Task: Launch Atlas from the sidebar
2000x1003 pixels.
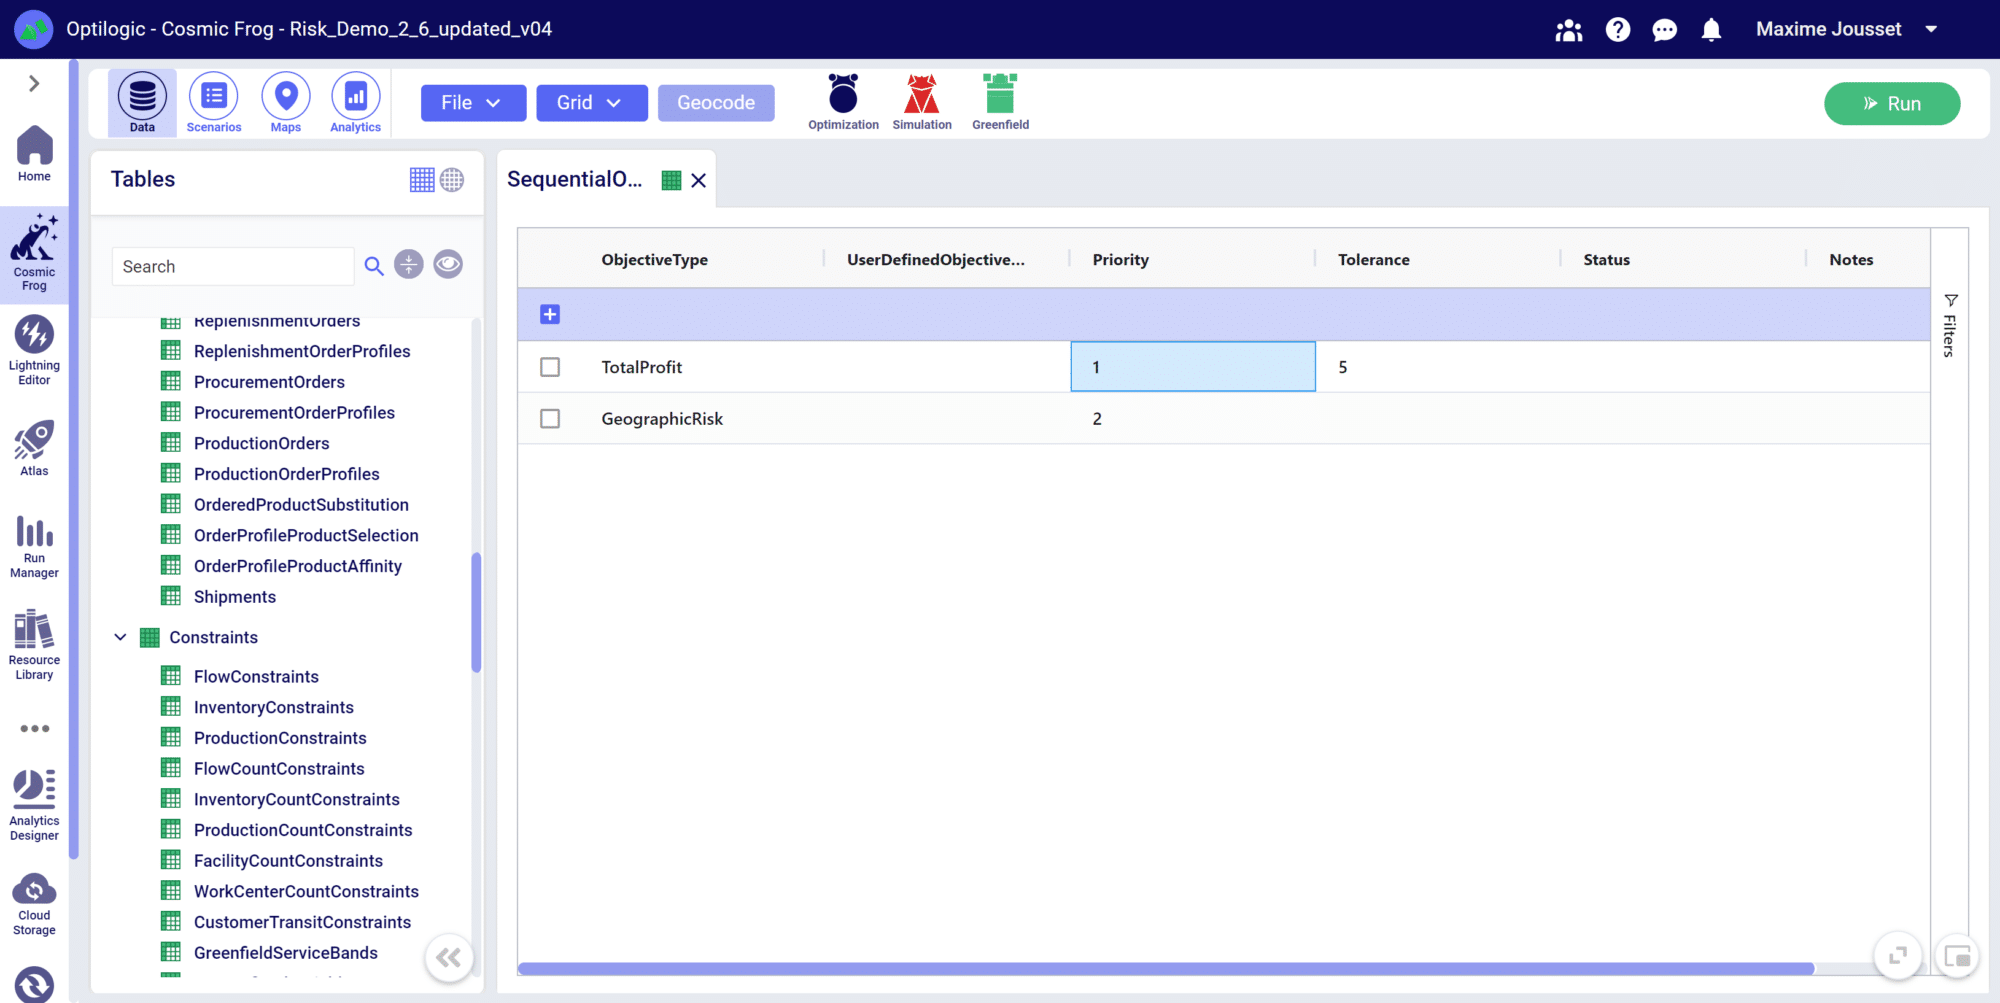Action: click(34, 449)
